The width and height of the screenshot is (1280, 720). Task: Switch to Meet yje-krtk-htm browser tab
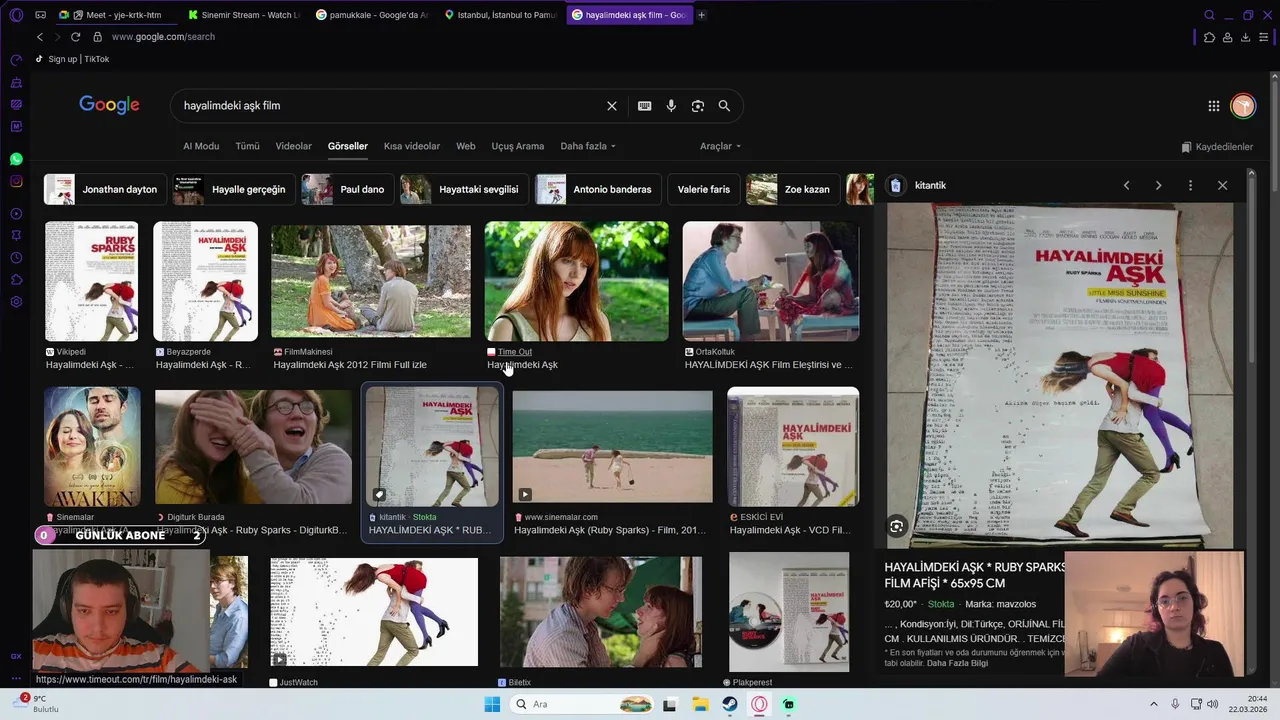click(x=116, y=15)
